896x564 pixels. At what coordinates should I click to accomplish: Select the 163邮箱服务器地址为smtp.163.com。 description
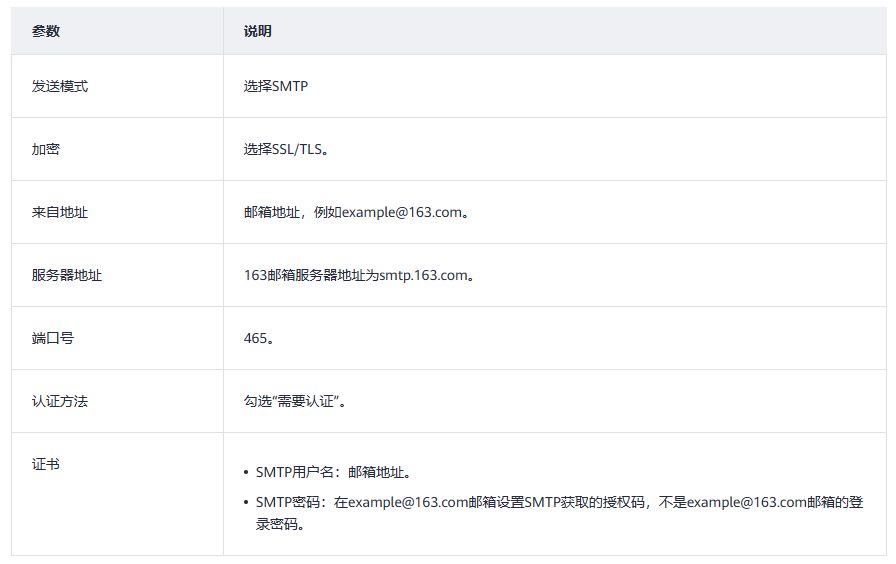(x=359, y=275)
